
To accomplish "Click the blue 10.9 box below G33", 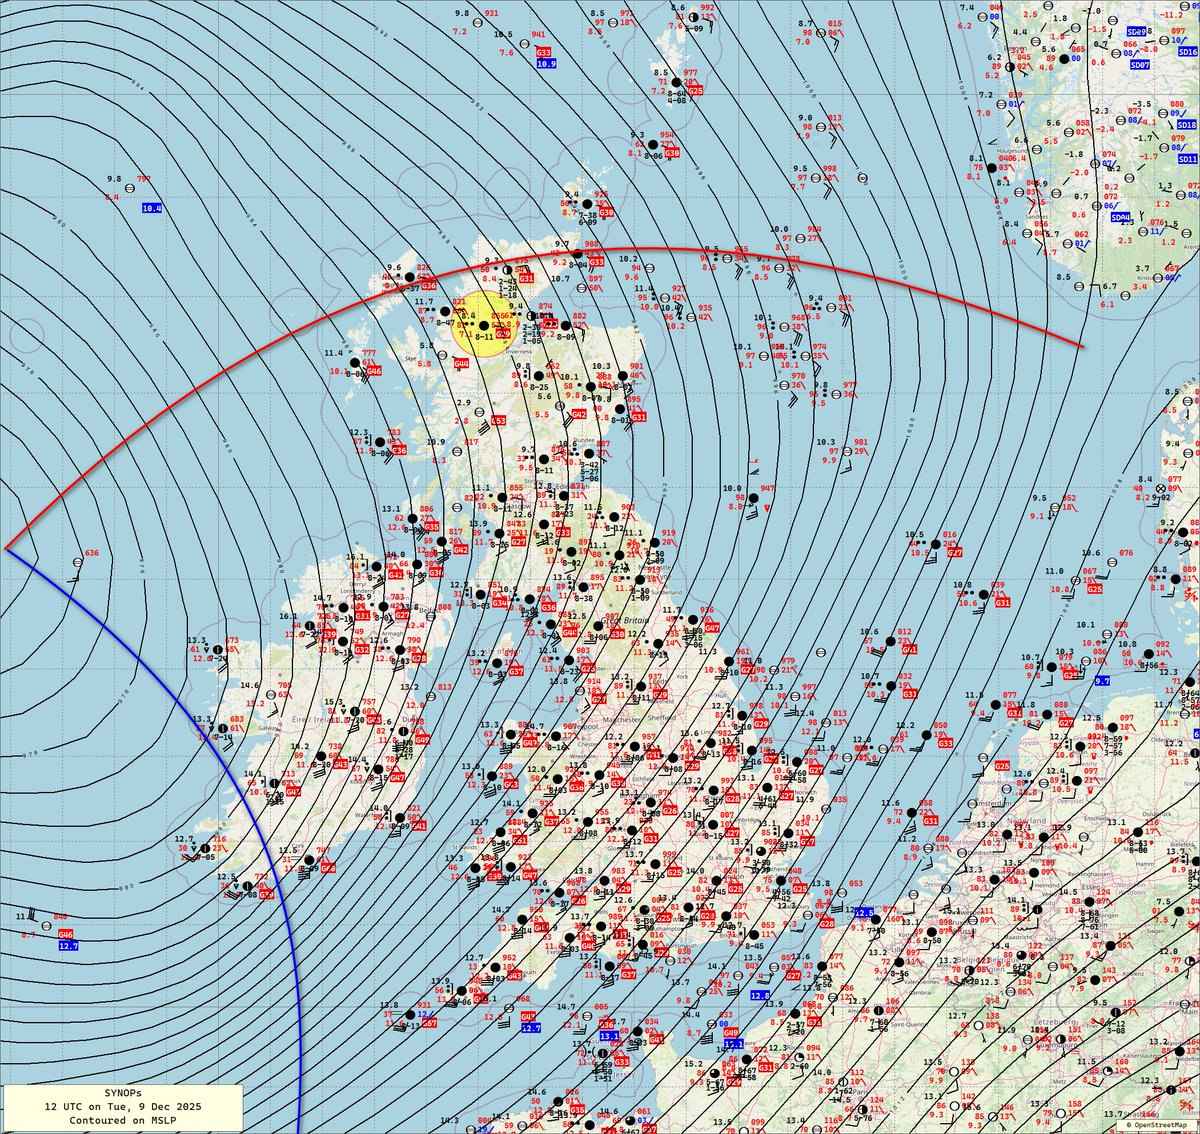I will click(546, 63).
